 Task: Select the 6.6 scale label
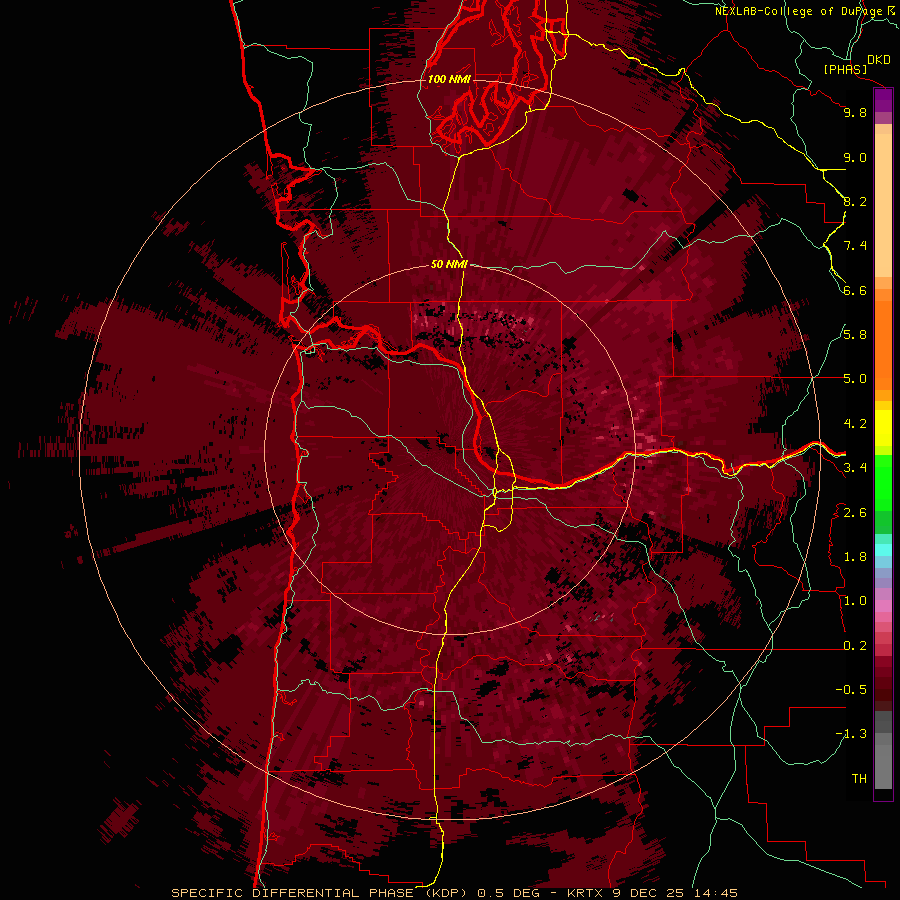855,290
